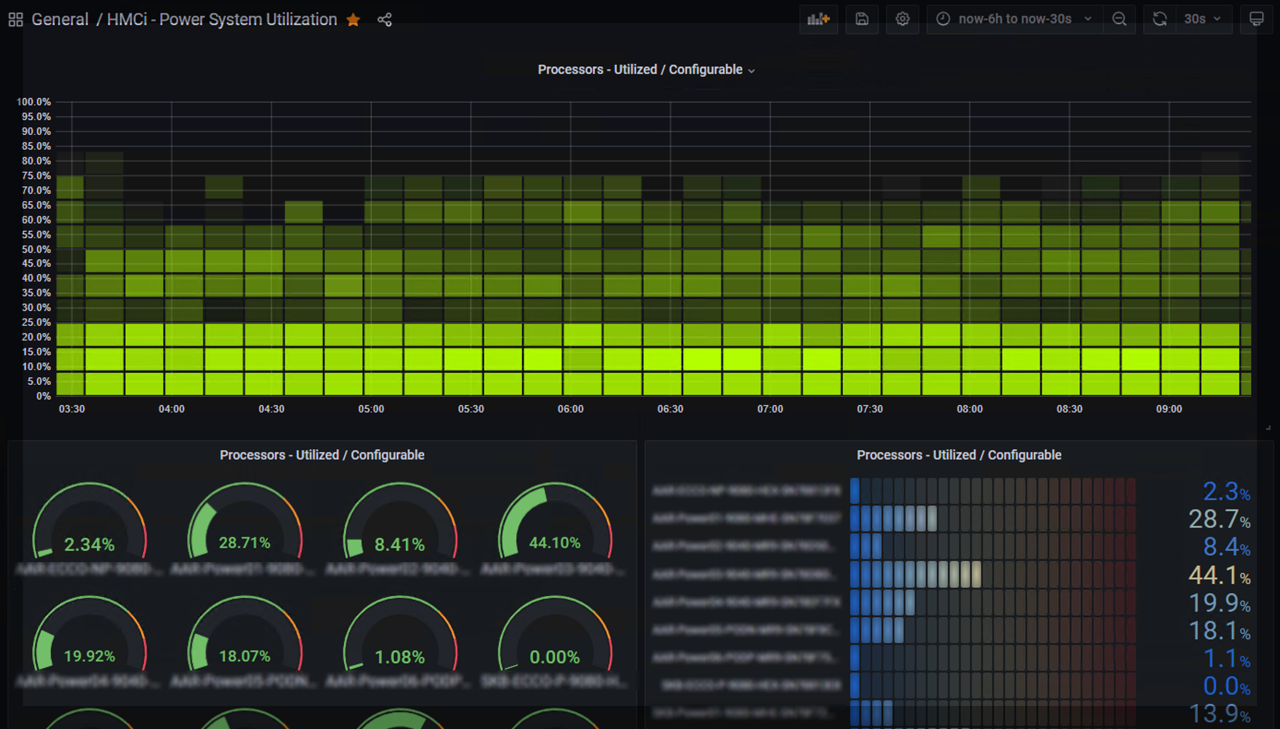Open the add panel icon

818,19
